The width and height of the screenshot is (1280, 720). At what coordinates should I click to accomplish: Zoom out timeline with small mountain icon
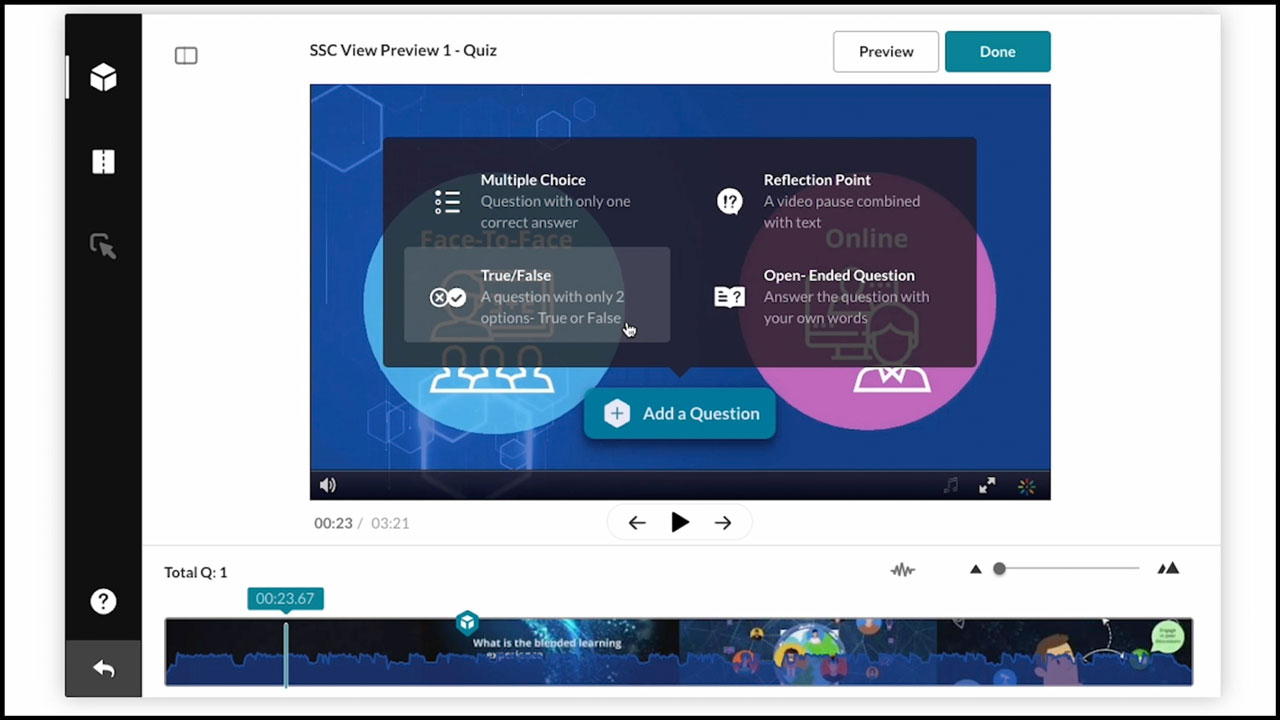[976, 569]
